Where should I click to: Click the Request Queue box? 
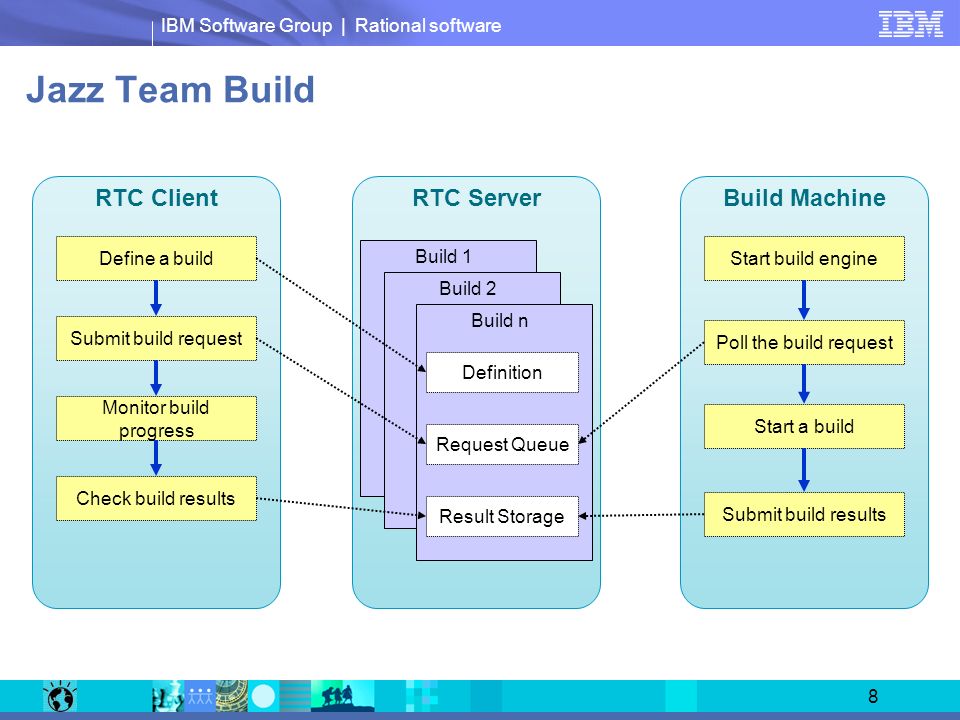502,444
